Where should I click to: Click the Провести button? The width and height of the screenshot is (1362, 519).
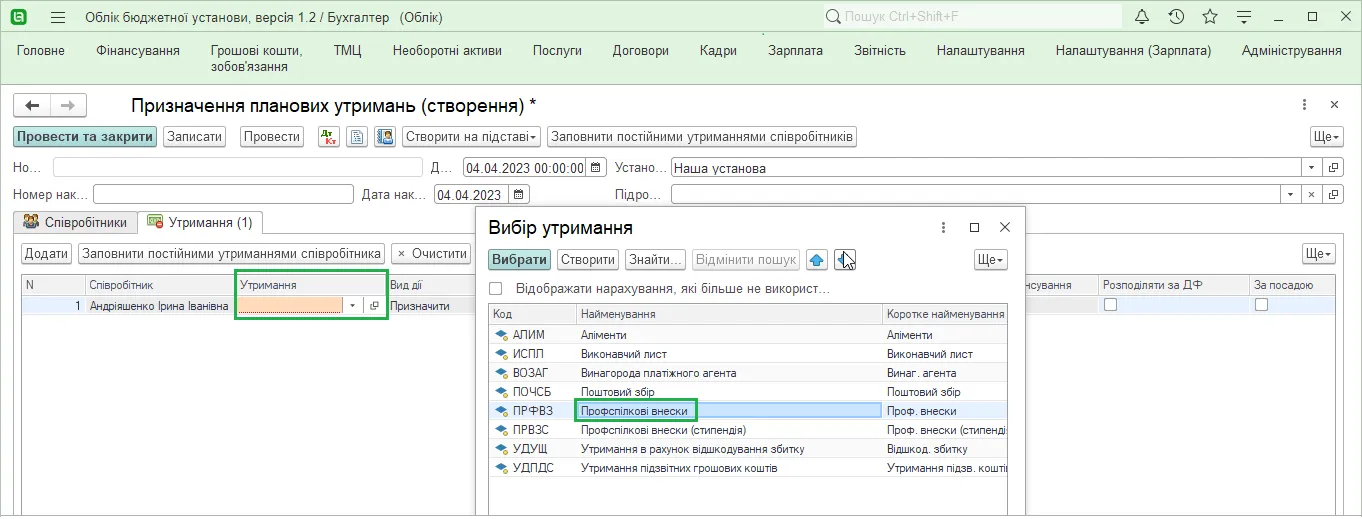[272, 137]
